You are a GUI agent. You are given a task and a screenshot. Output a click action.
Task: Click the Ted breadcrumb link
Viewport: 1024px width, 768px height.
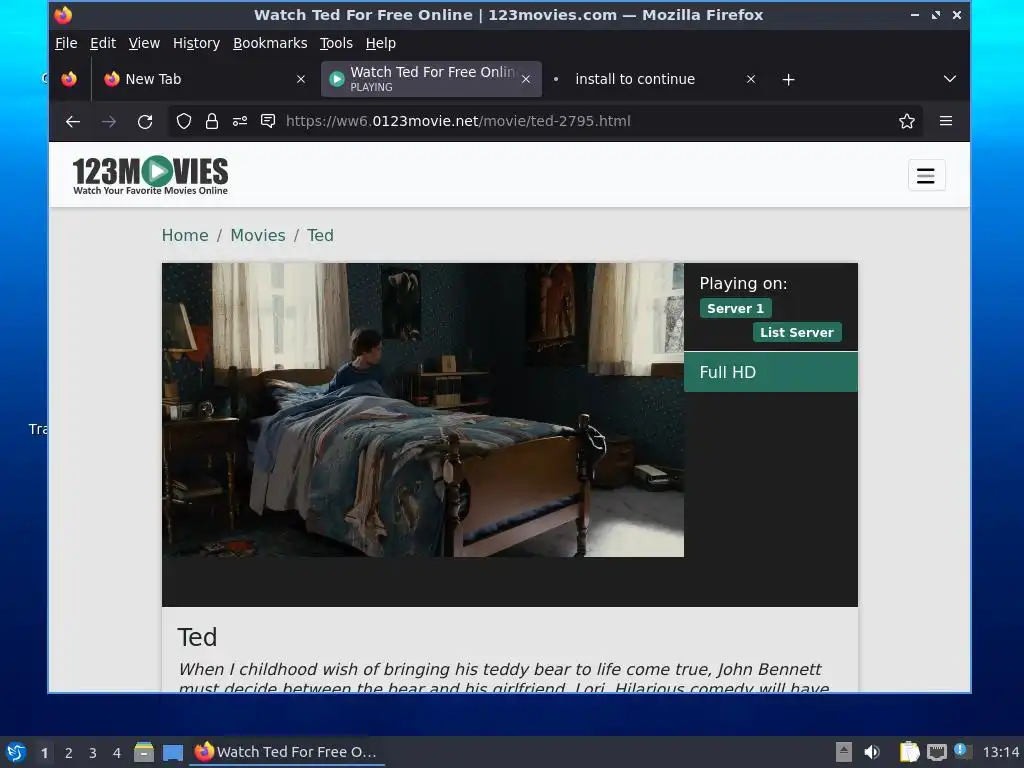(x=320, y=235)
